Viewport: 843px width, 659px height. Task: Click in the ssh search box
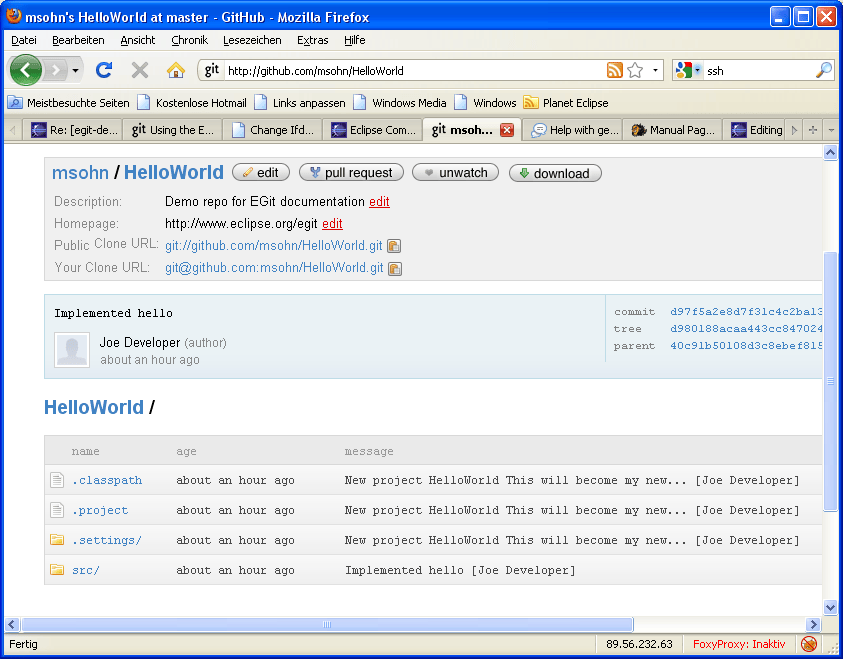click(758, 70)
